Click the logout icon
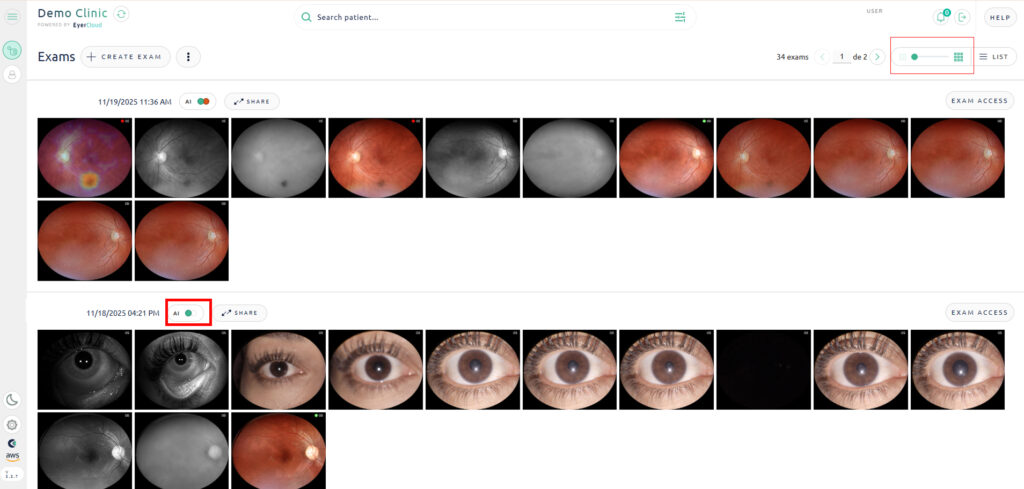The height and width of the screenshot is (489, 1024). pos(963,17)
